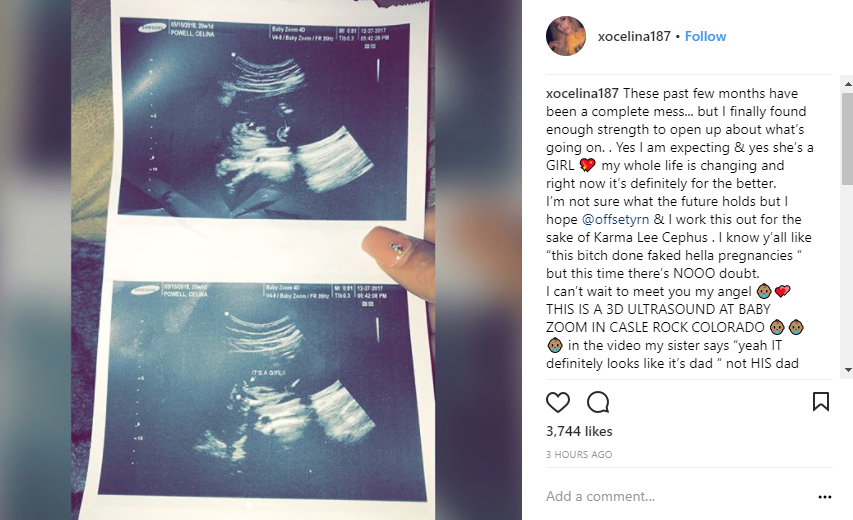
Task: Open the @offsetyrn mention in caption
Action: 615,219
